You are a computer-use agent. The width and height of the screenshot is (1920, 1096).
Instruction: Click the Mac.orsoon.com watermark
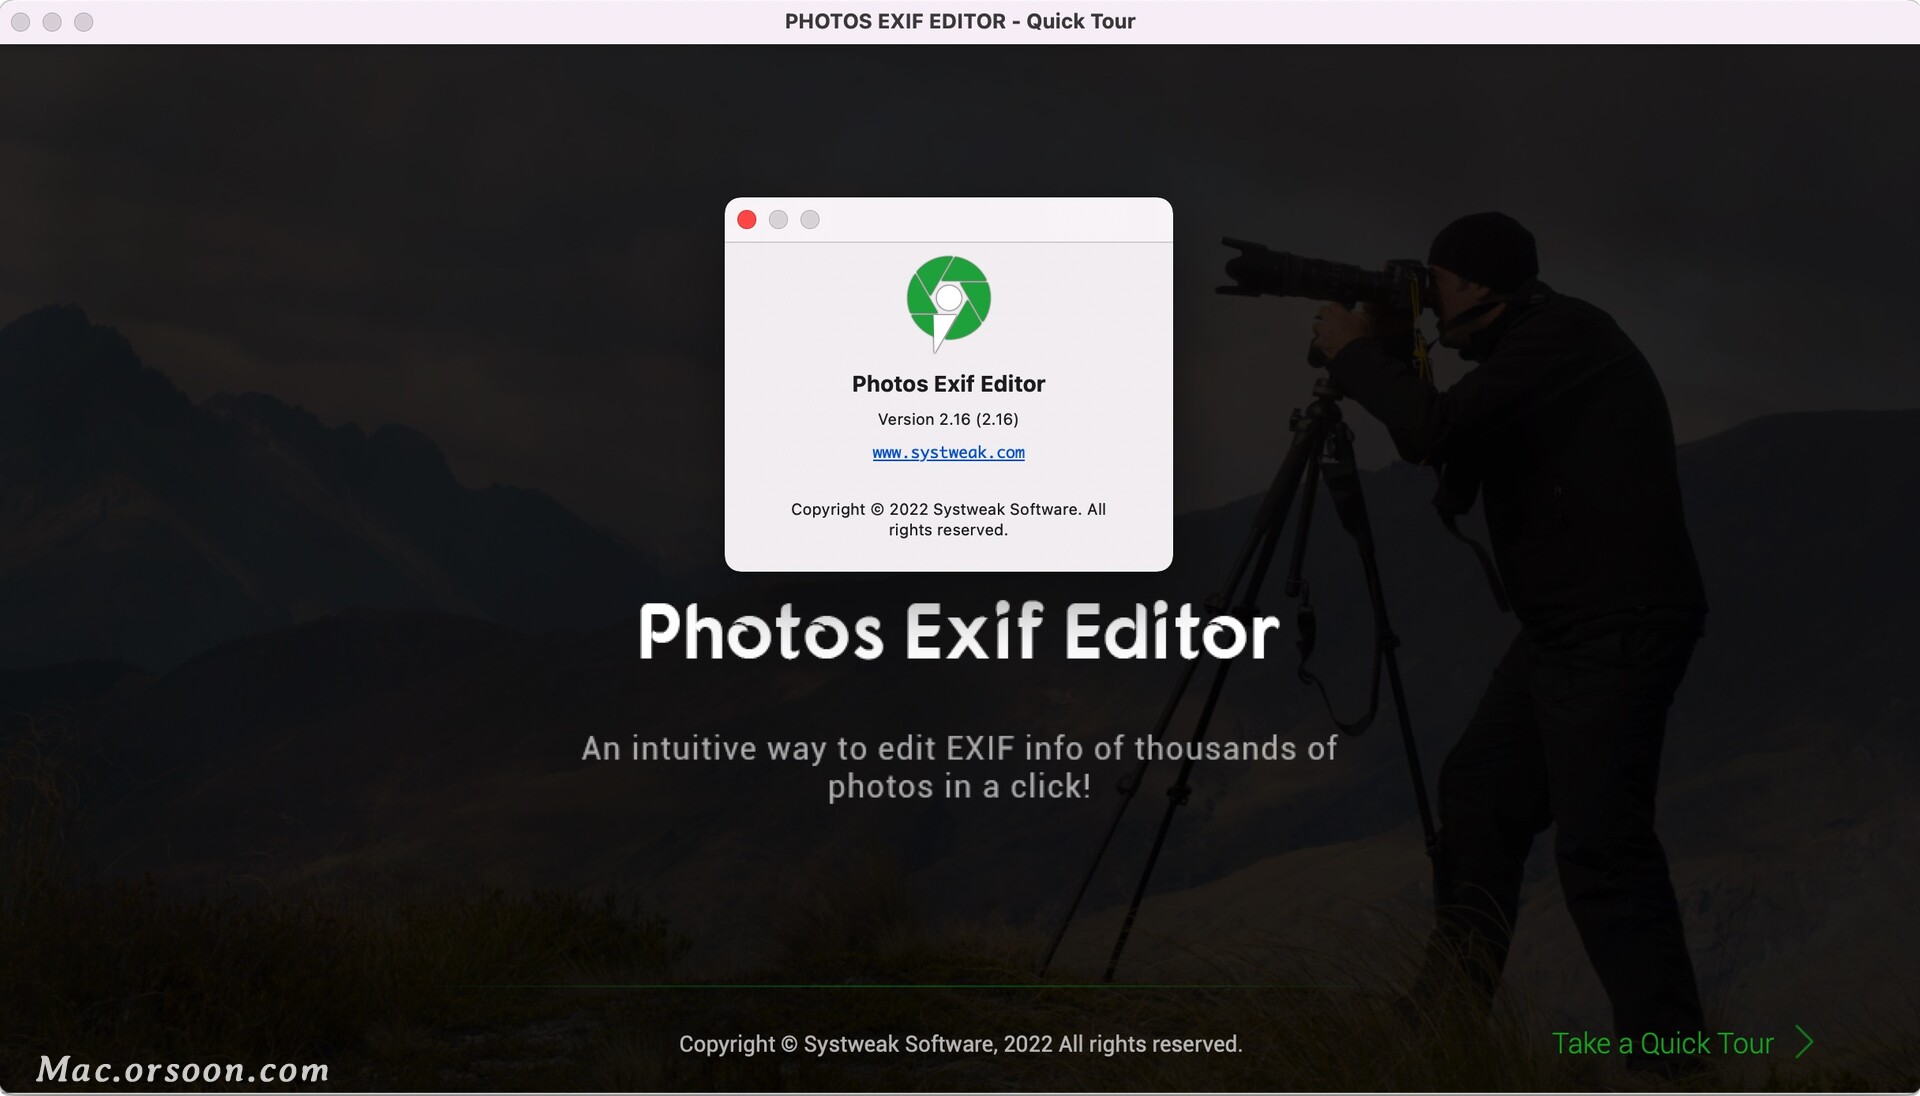pyautogui.click(x=183, y=1070)
